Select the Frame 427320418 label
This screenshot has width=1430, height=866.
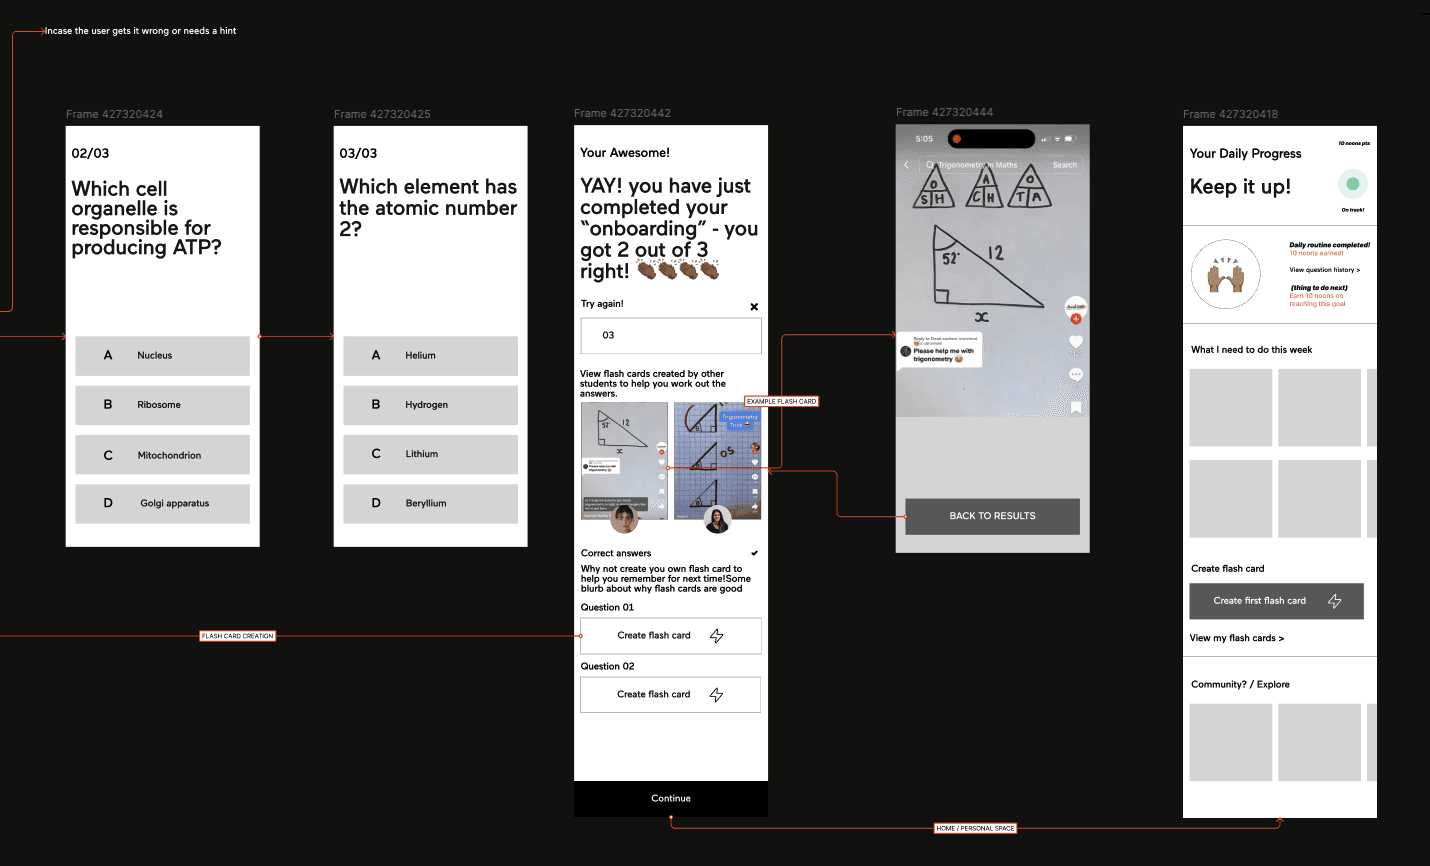[1230, 114]
